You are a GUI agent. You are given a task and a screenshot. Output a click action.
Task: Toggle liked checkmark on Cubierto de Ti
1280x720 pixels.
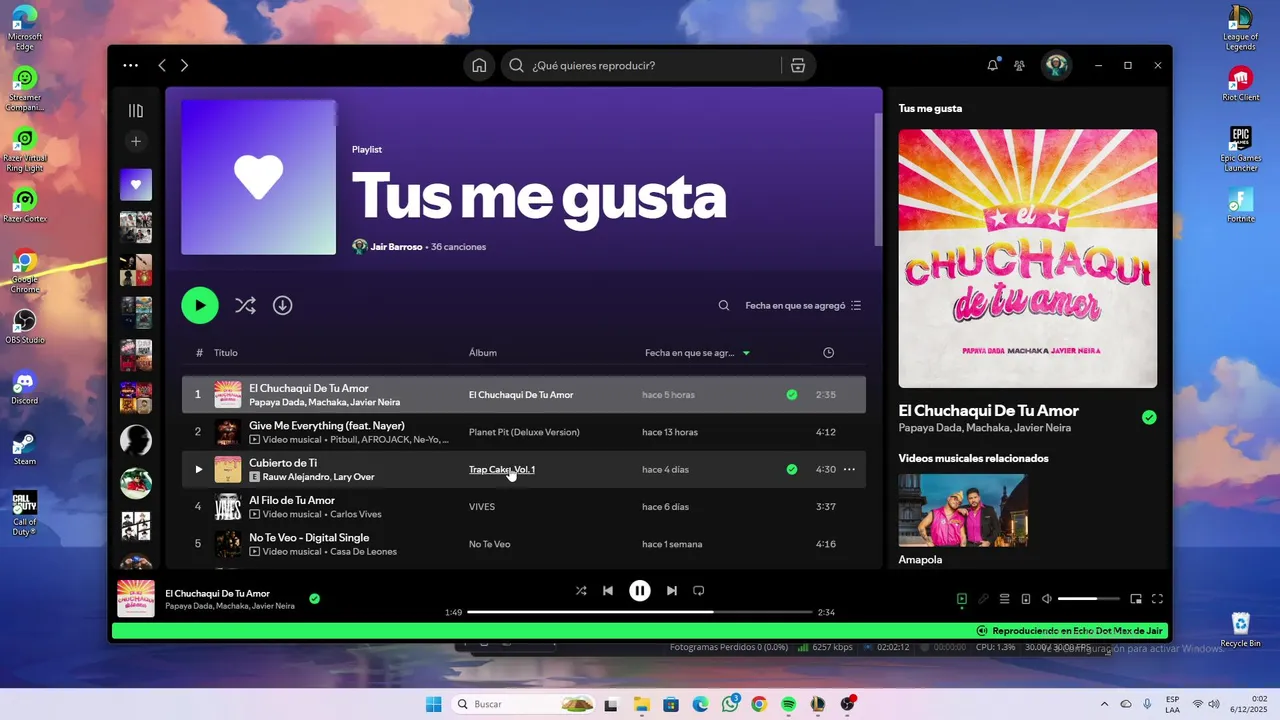792,469
